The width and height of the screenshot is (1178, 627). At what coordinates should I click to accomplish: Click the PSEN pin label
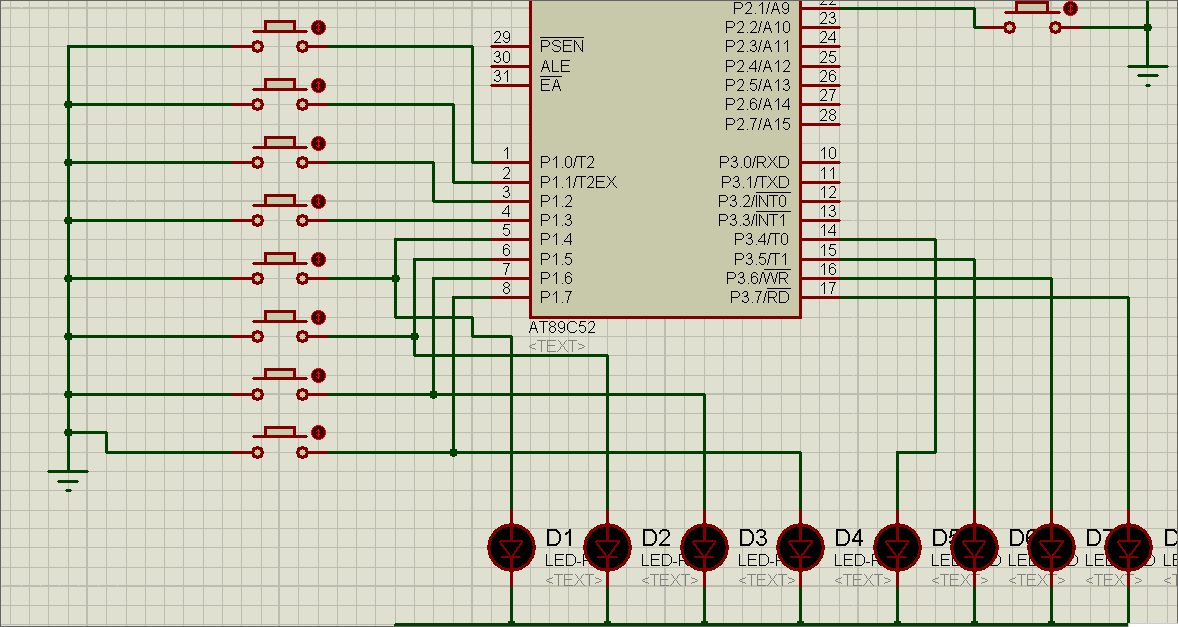tap(562, 46)
